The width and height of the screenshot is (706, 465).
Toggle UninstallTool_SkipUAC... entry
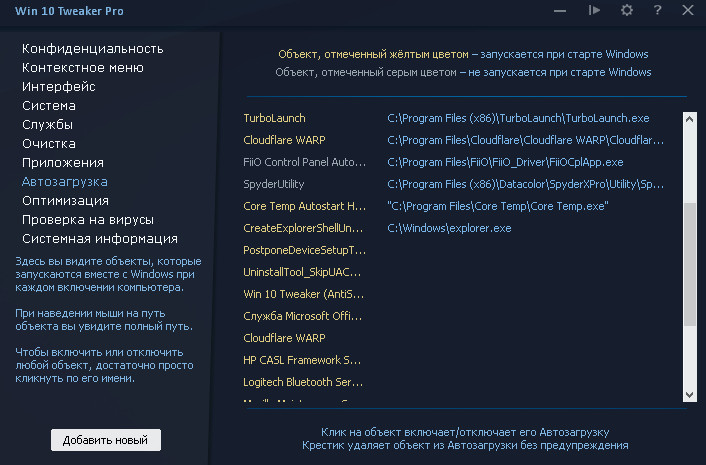tap(302, 272)
